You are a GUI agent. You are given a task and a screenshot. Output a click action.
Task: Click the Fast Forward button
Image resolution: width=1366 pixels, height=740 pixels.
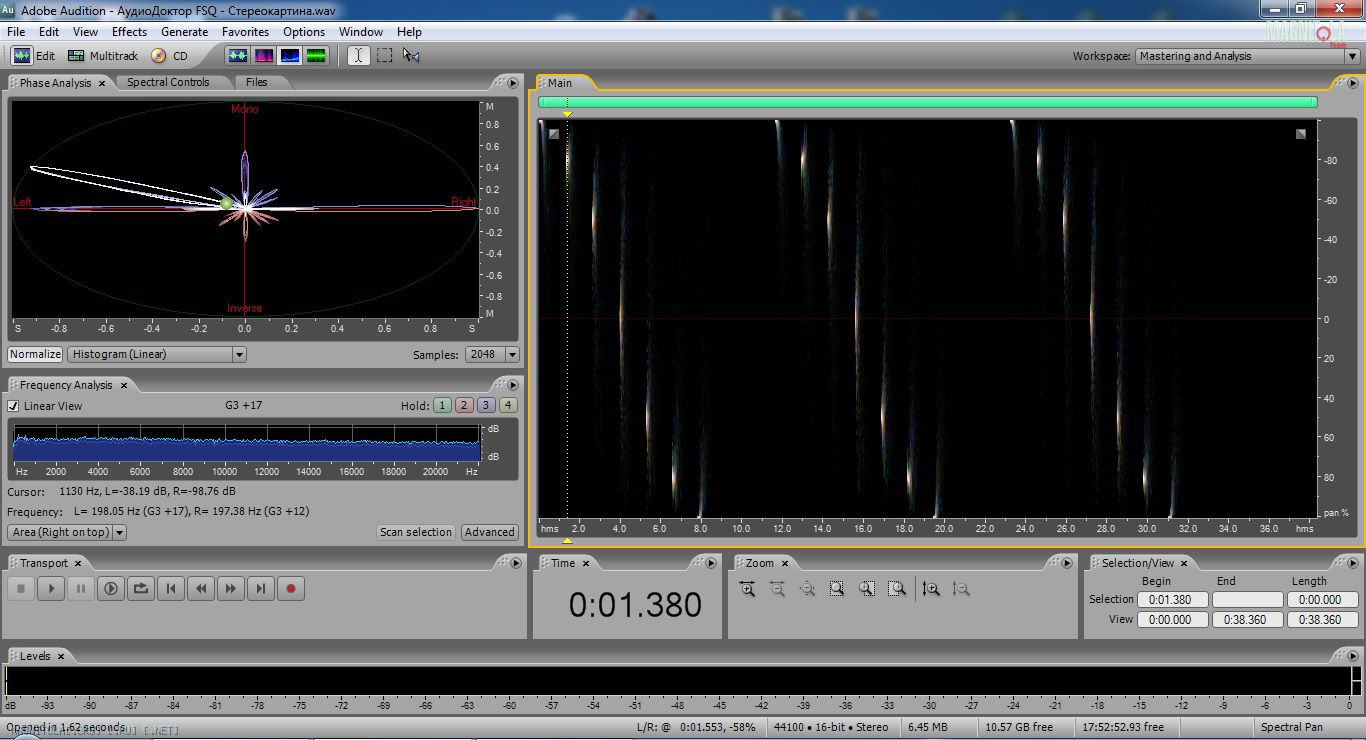pyautogui.click(x=231, y=589)
